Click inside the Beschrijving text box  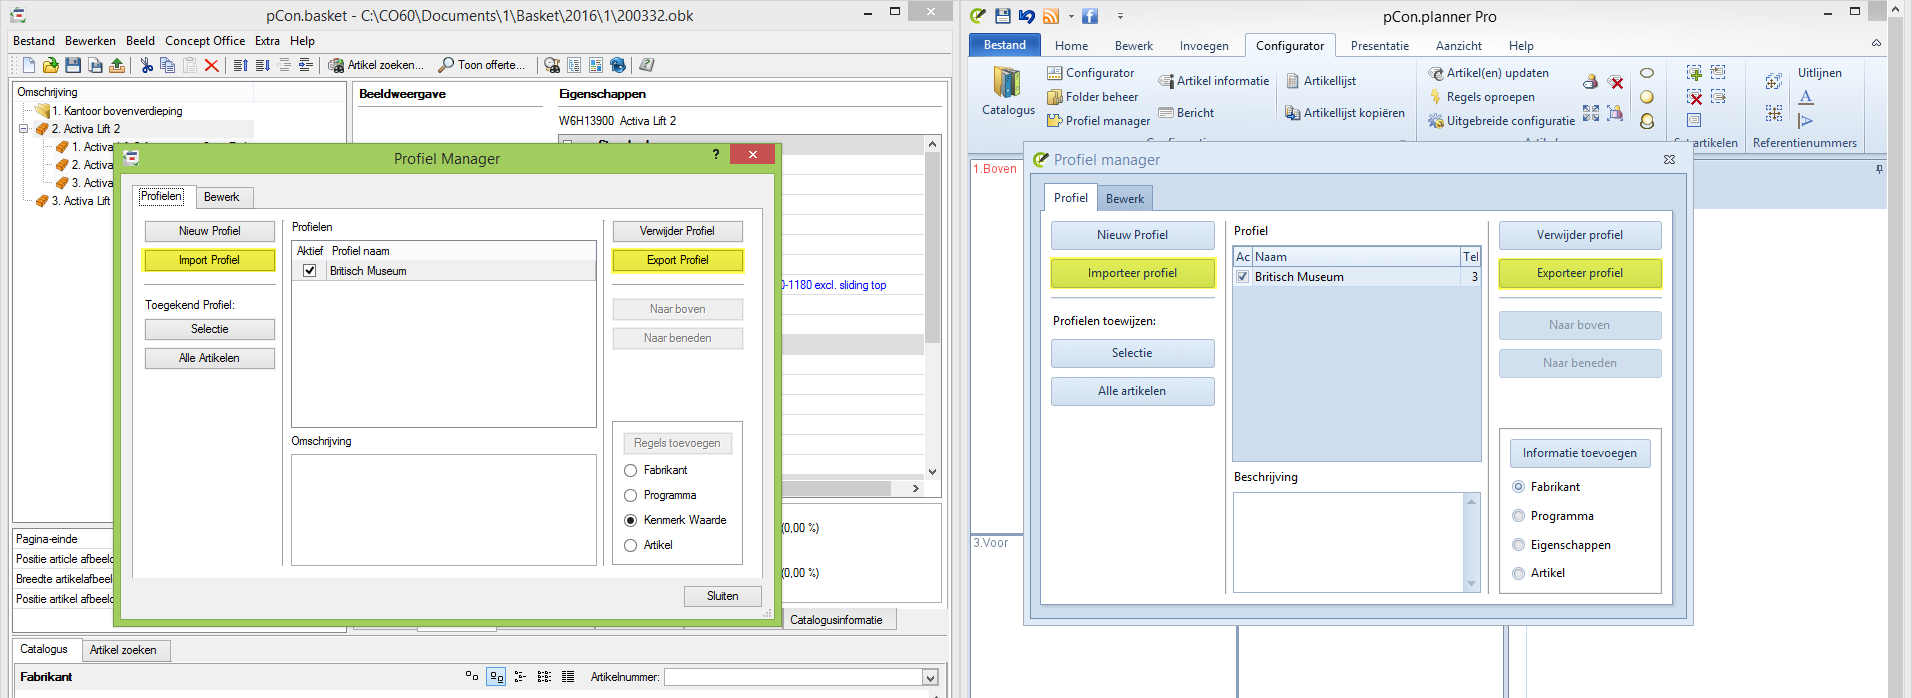(1348, 542)
